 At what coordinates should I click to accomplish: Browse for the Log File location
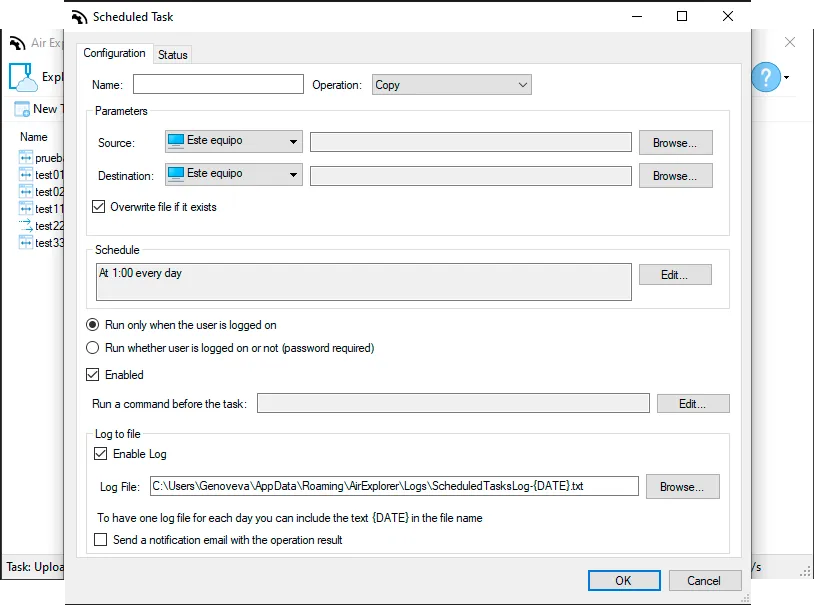683,487
